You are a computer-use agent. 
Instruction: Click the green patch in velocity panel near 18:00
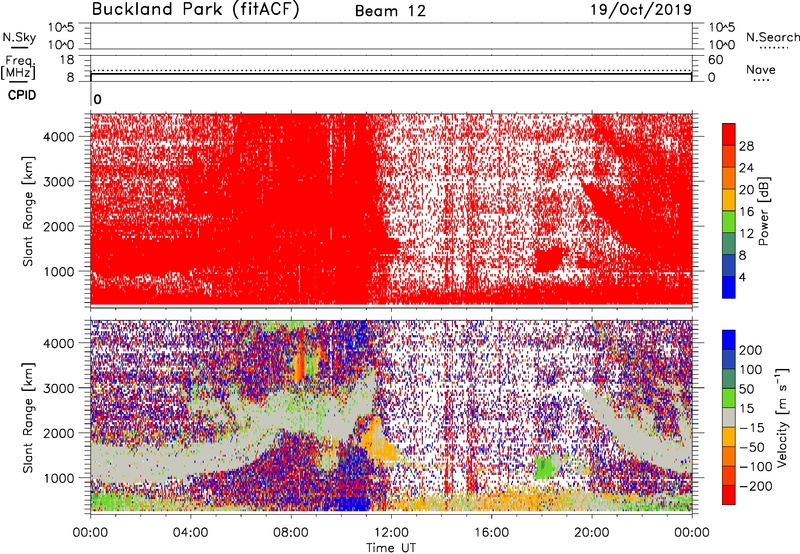(x=546, y=467)
